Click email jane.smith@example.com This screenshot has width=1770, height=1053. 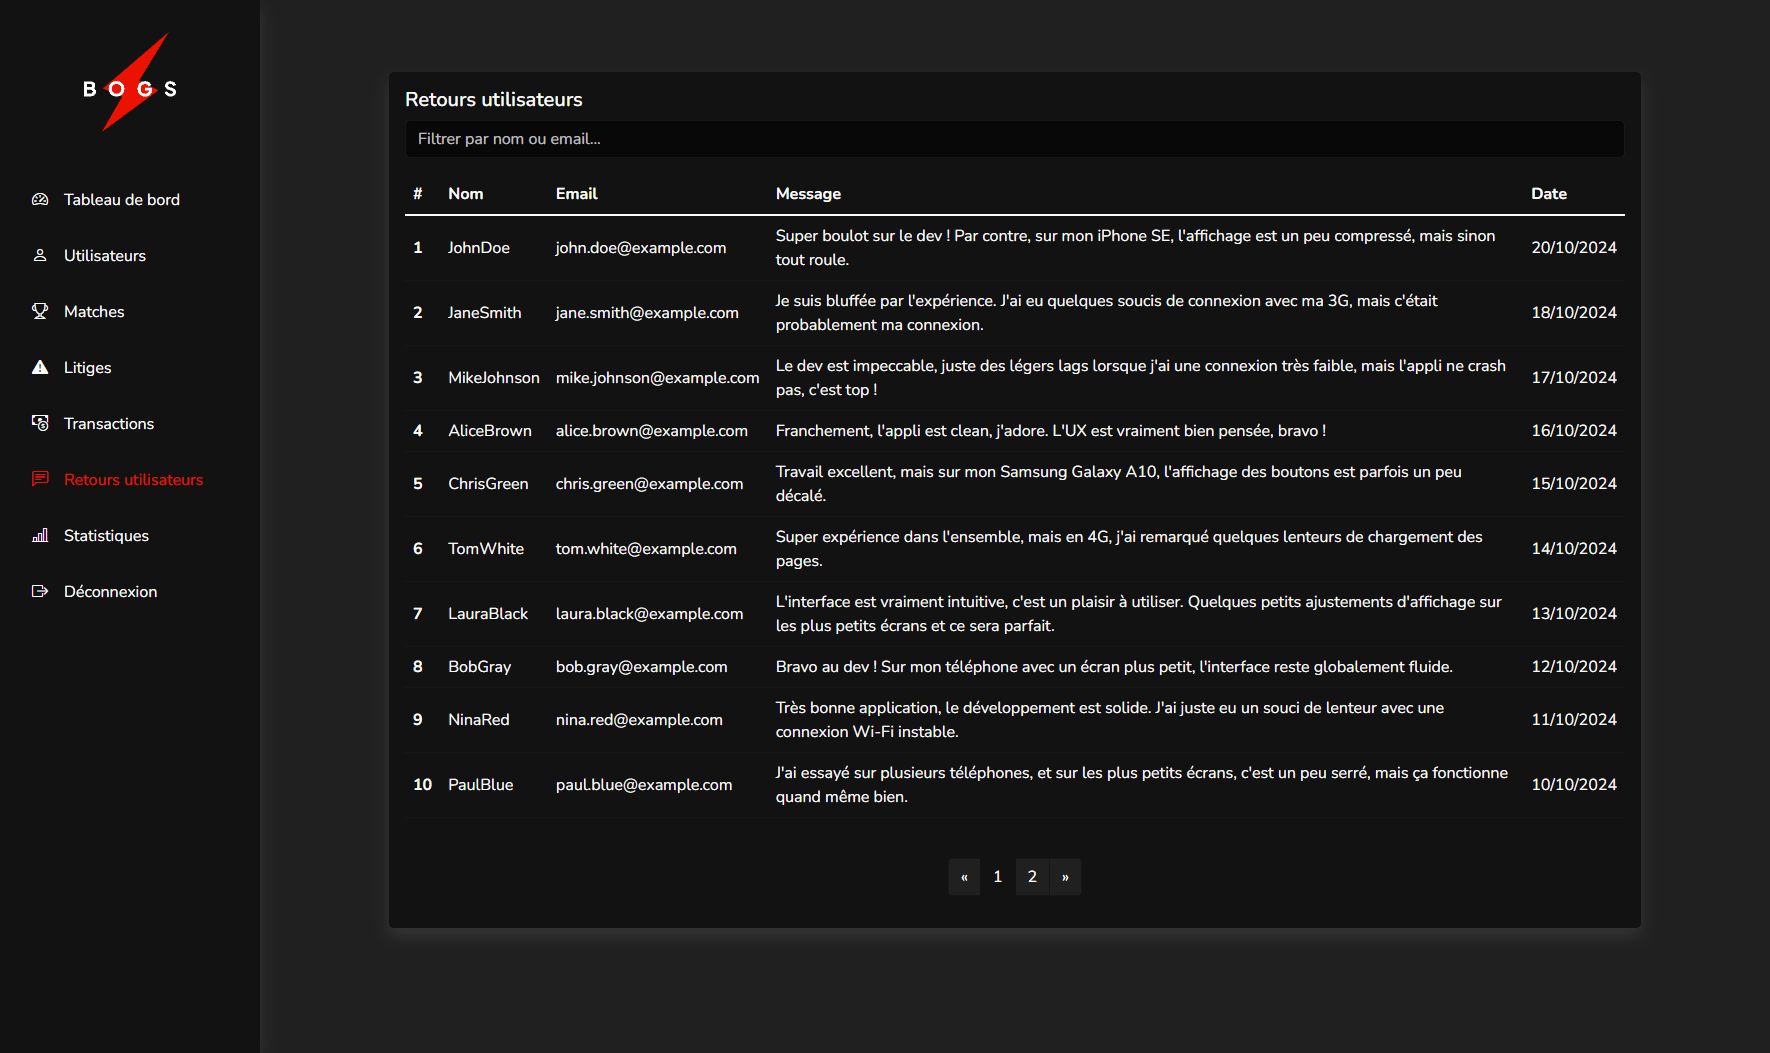coord(647,313)
